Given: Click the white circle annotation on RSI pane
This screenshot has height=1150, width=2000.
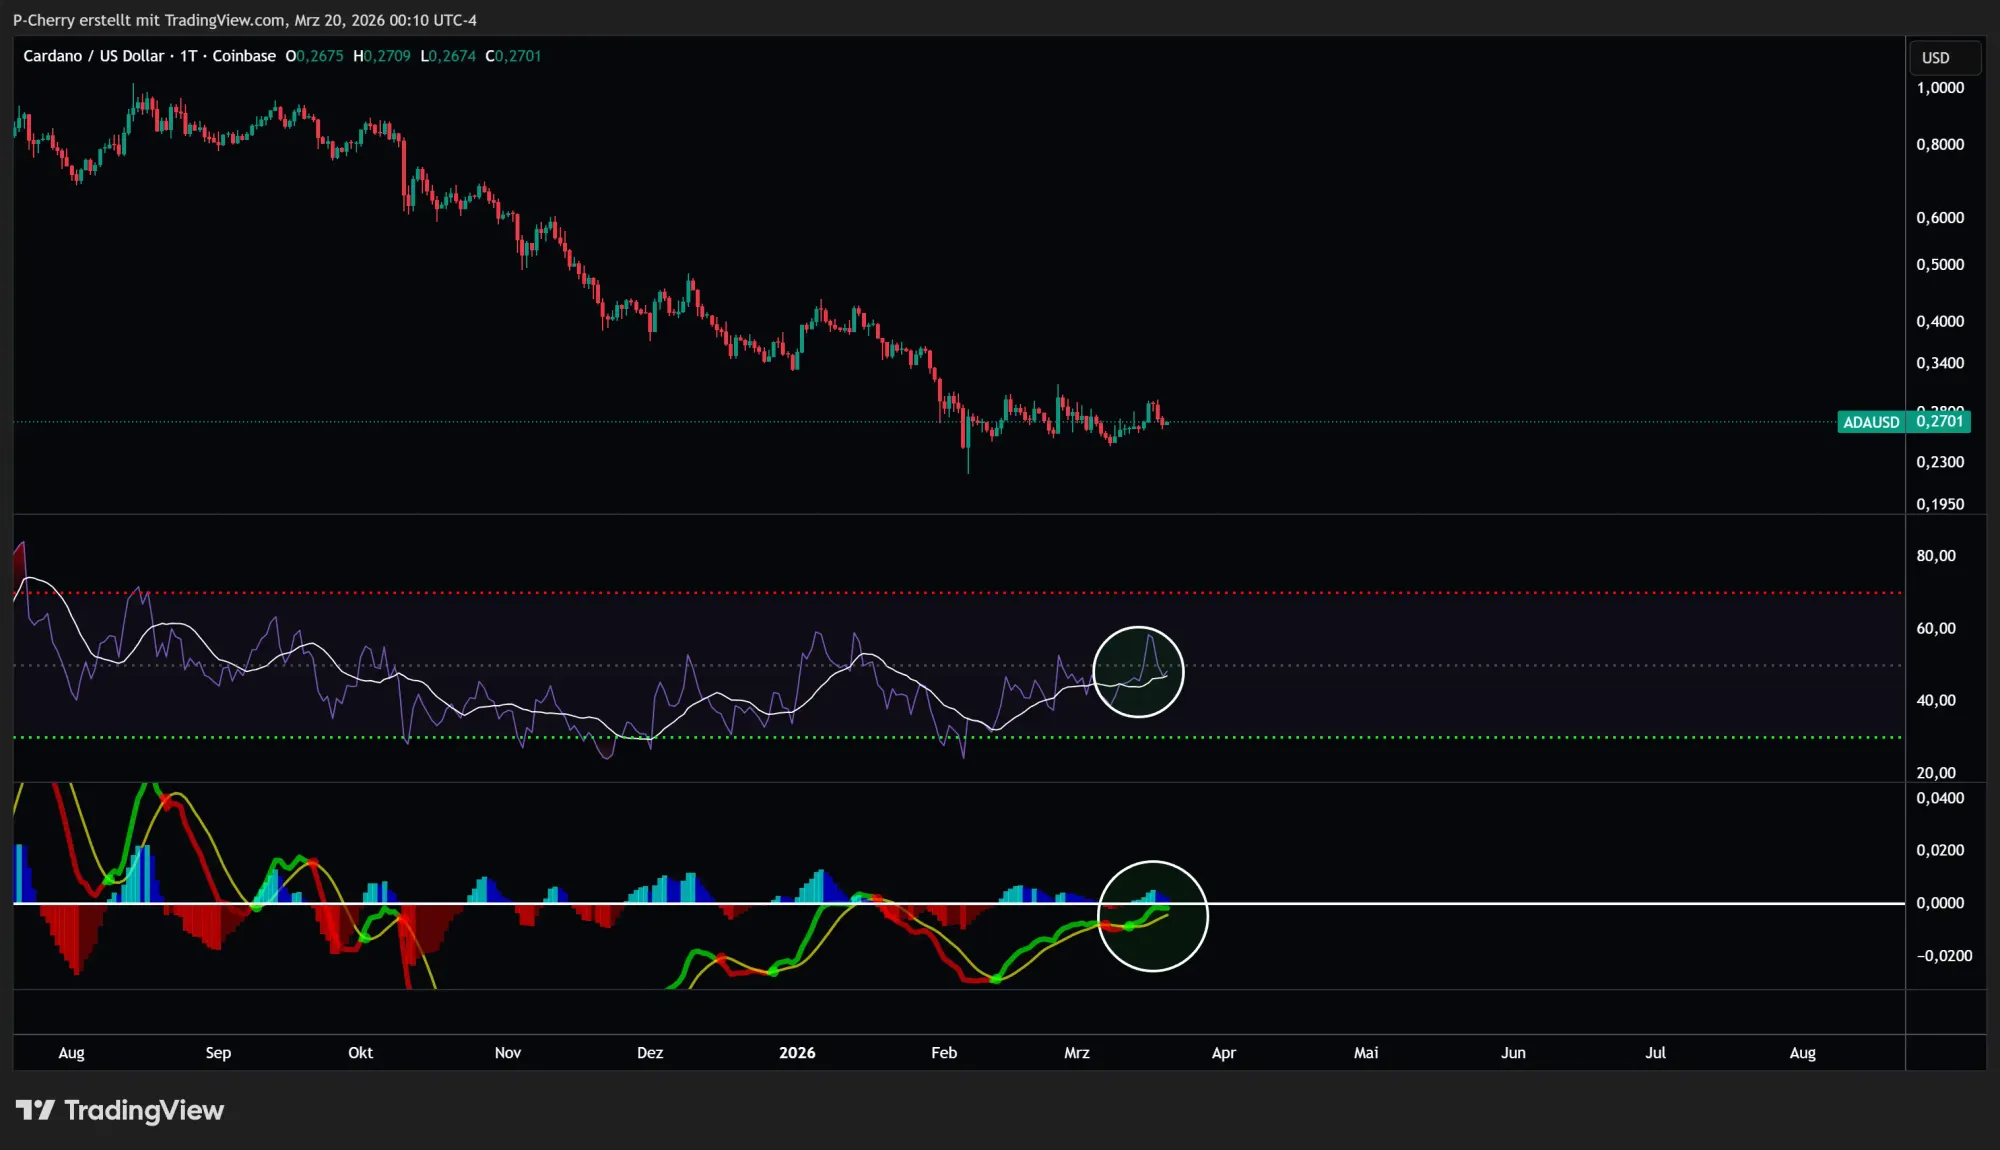Looking at the screenshot, I should coord(1139,672).
